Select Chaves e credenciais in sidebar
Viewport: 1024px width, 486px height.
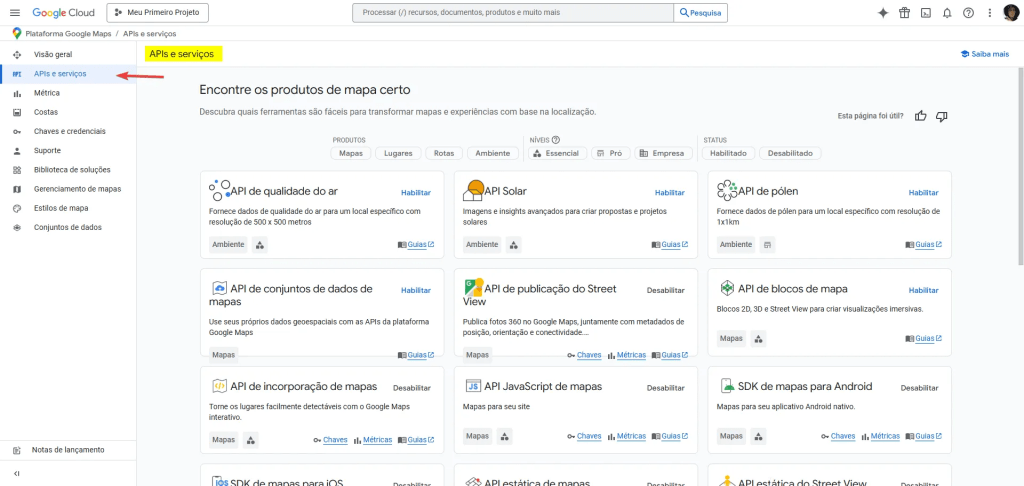(x=69, y=131)
